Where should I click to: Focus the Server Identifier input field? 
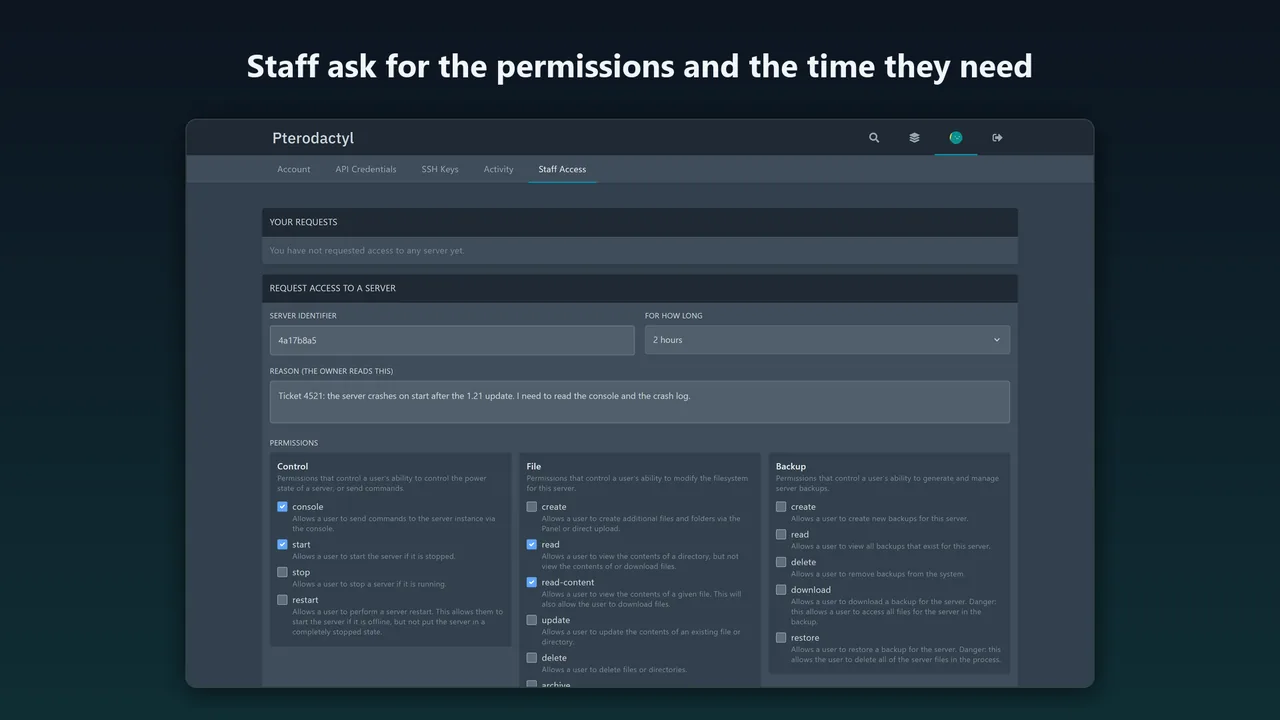tap(452, 340)
